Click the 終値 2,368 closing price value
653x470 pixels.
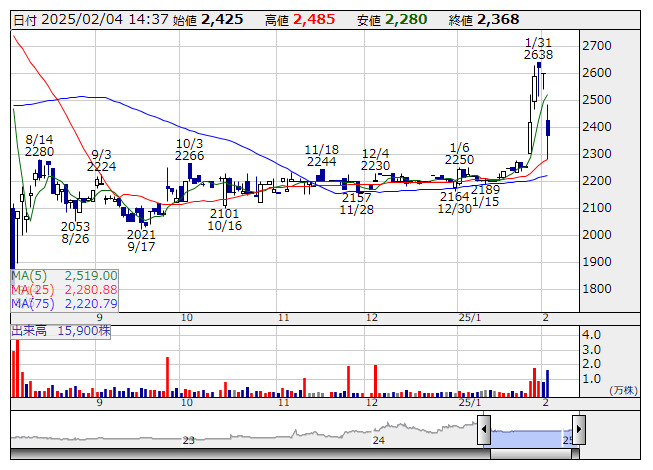[x=484, y=20]
